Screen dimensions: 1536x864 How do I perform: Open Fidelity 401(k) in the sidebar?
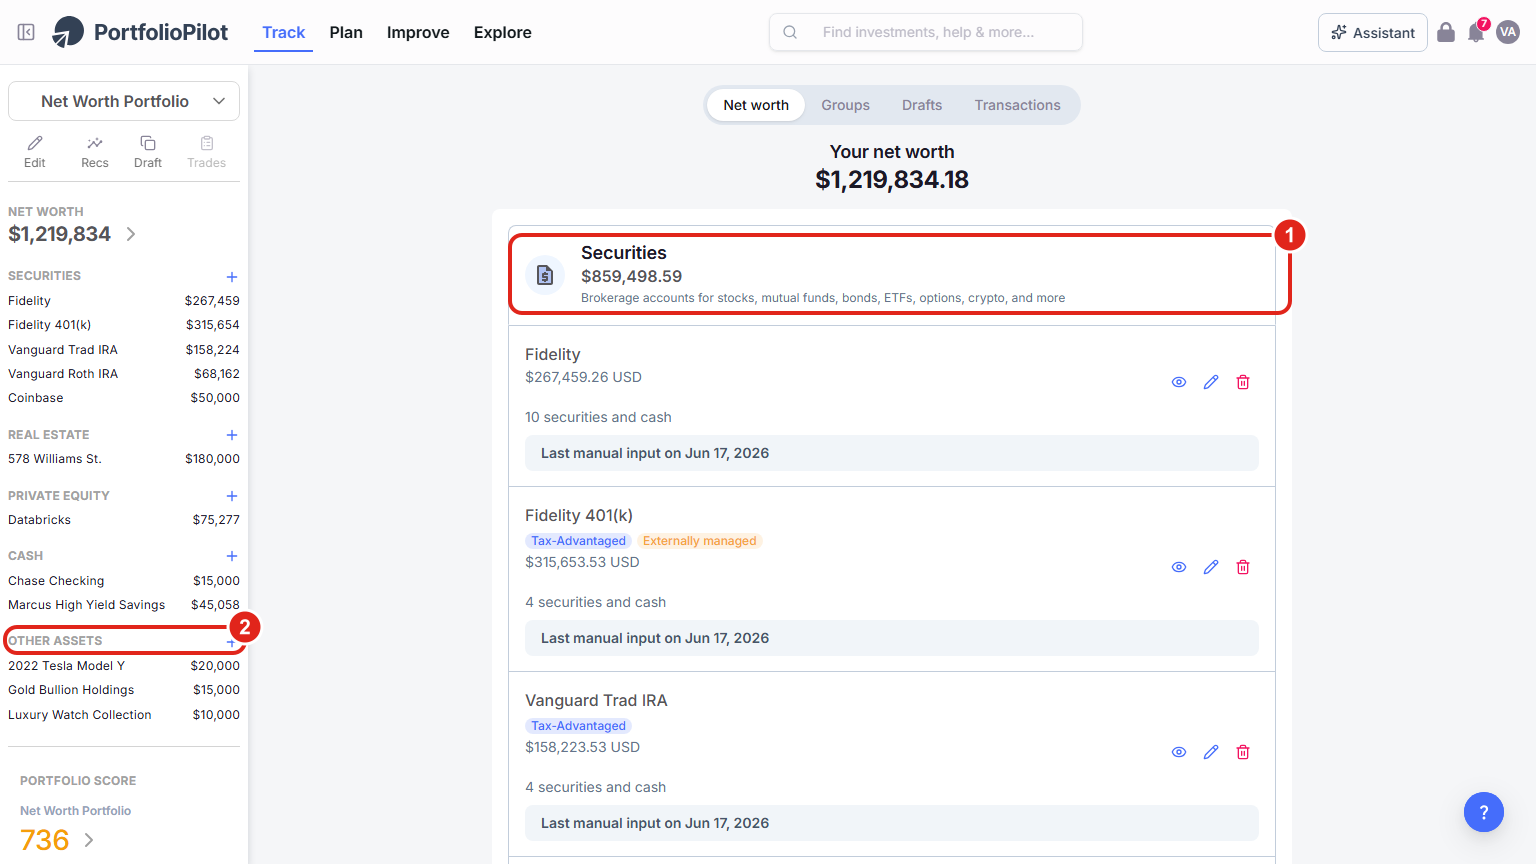pyautogui.click(x=124, y=325)
